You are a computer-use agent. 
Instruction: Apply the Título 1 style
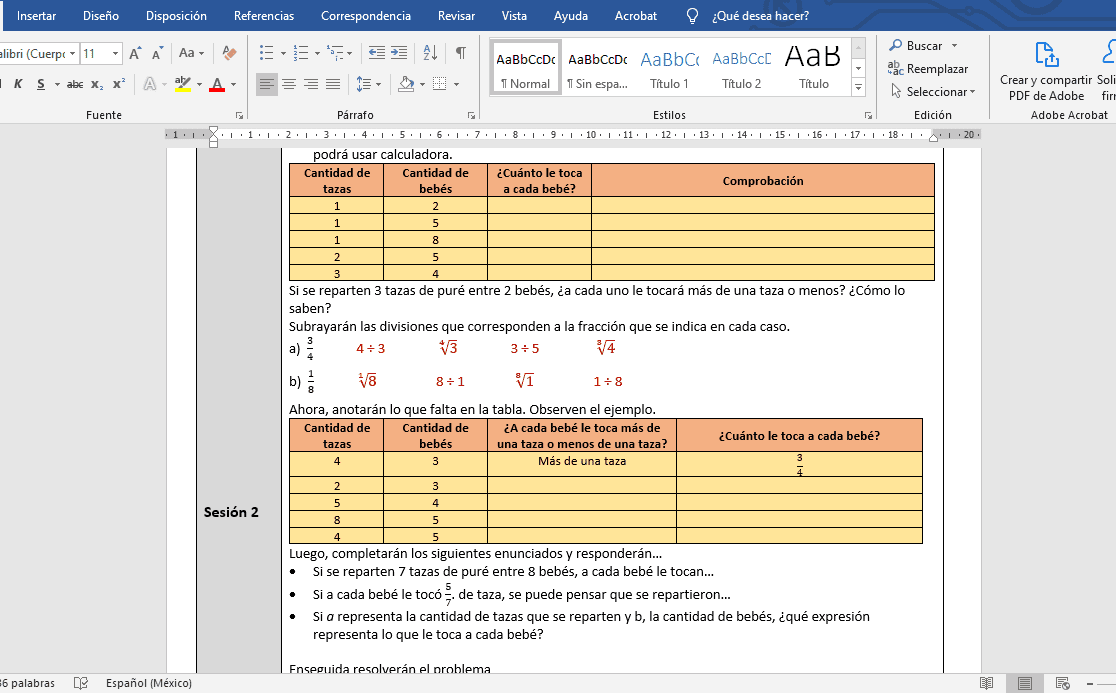[x=669, y=68]
